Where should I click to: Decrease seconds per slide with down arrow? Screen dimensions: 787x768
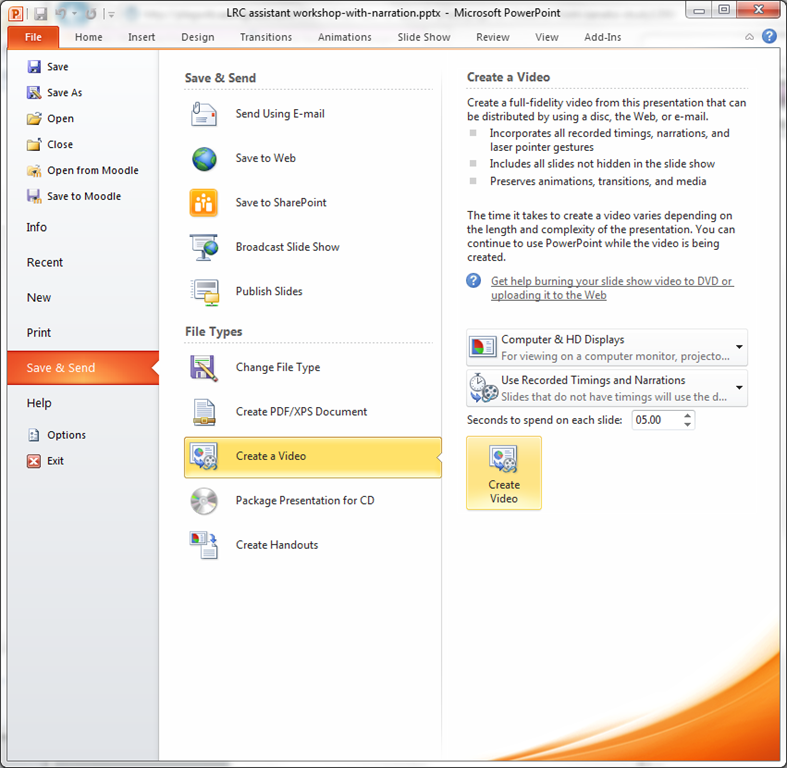click(687, 425)
